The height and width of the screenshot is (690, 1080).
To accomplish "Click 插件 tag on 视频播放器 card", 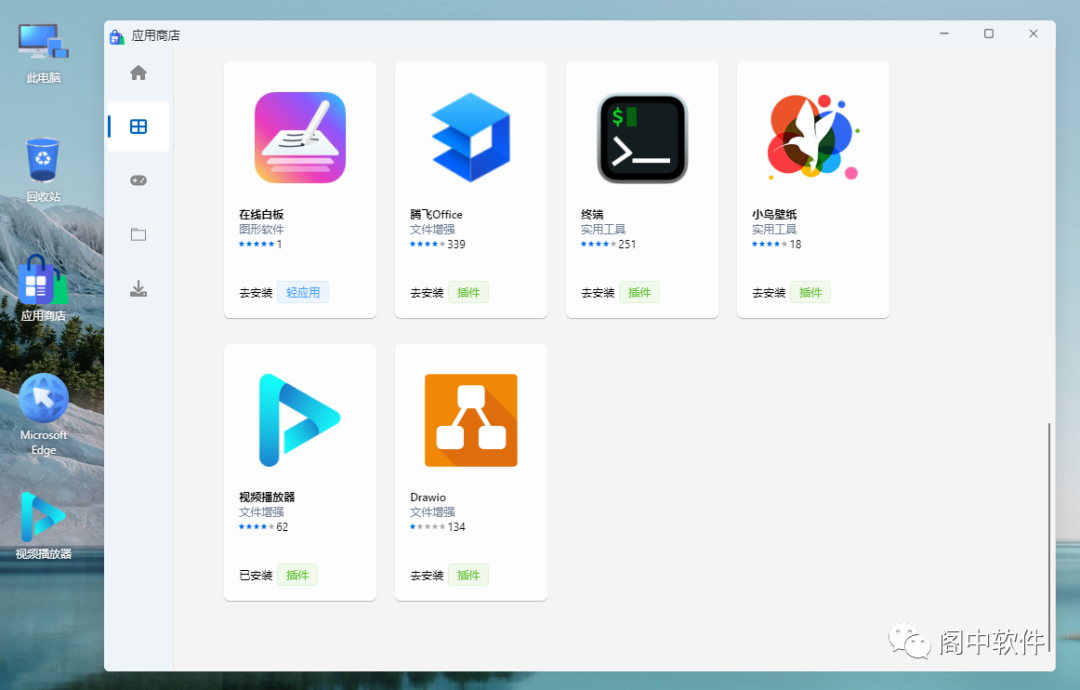I will point(298,575).
